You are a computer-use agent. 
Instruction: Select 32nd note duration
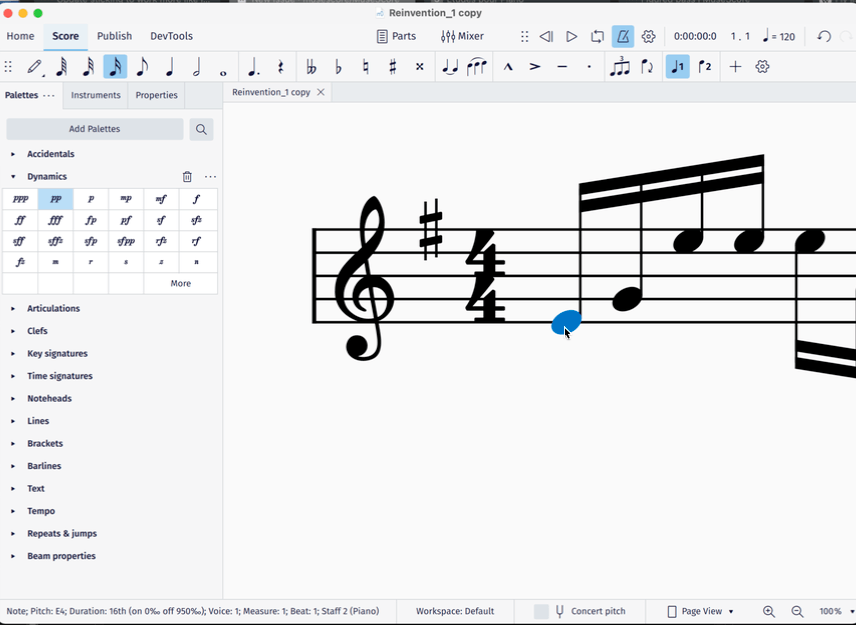88,67
